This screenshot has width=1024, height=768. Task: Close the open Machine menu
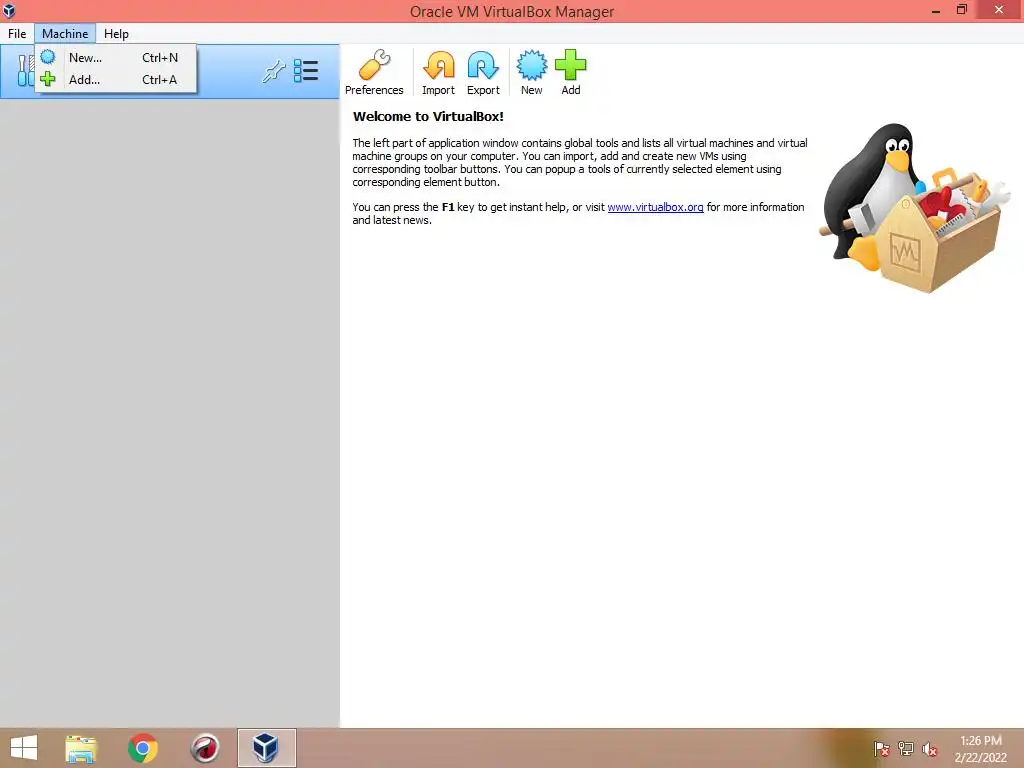coord(65,33)
